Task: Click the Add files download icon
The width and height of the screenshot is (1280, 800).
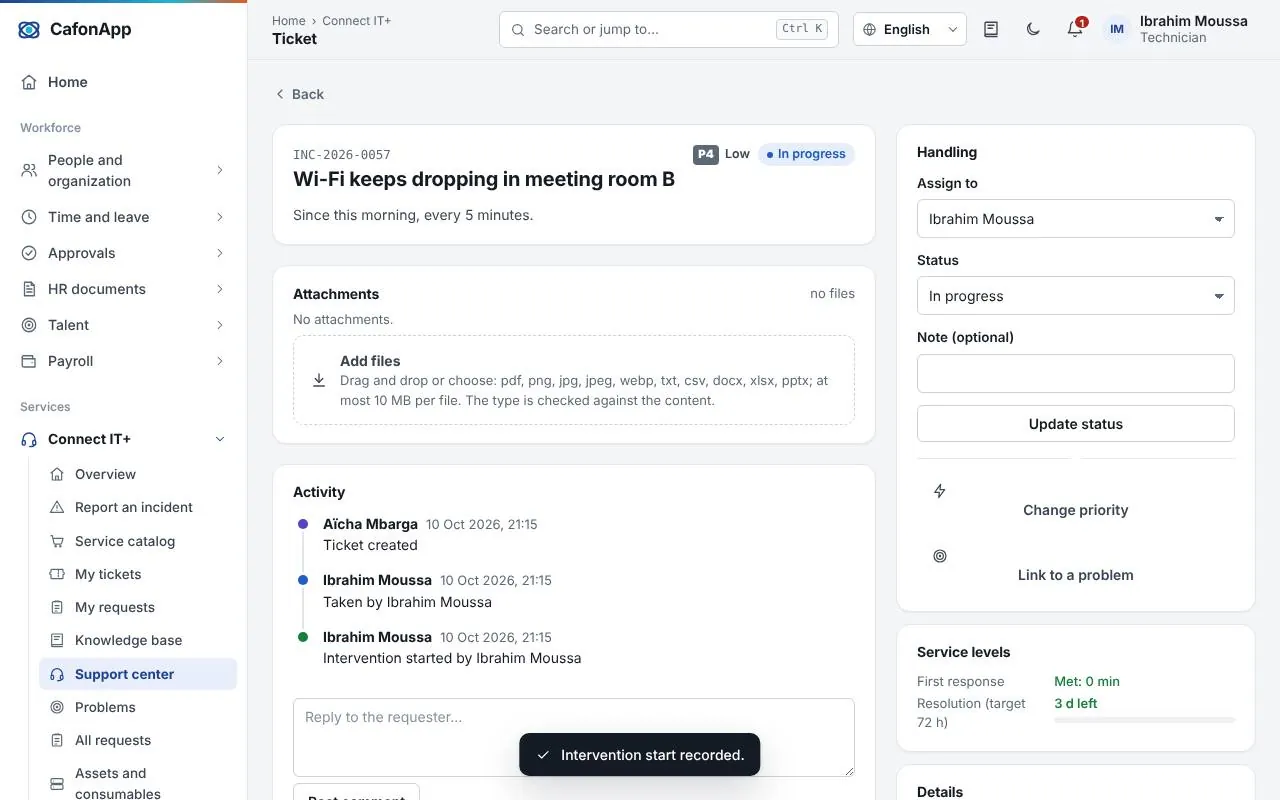Action: pos(319,380)
